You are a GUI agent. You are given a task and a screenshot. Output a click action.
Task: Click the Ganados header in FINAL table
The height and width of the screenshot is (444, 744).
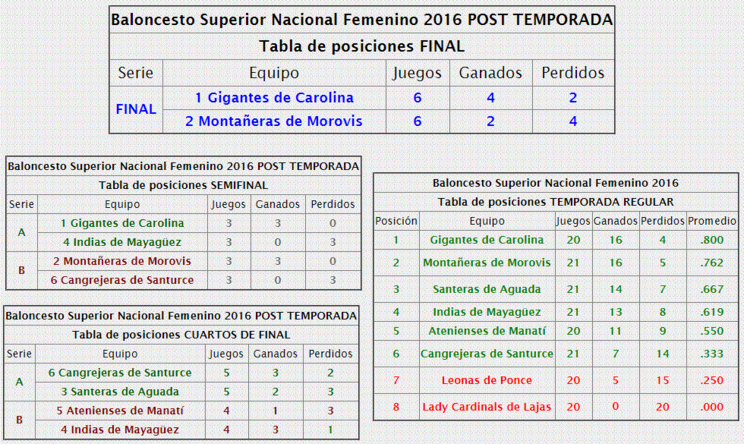click(x=491, y=73)
